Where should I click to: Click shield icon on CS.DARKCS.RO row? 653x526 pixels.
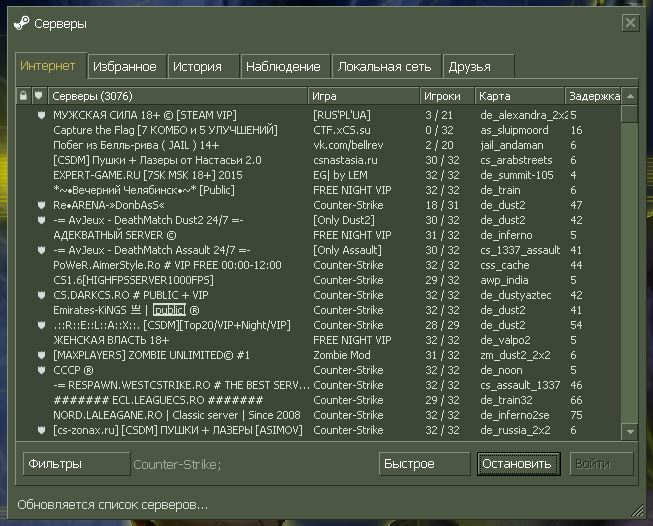41,295
